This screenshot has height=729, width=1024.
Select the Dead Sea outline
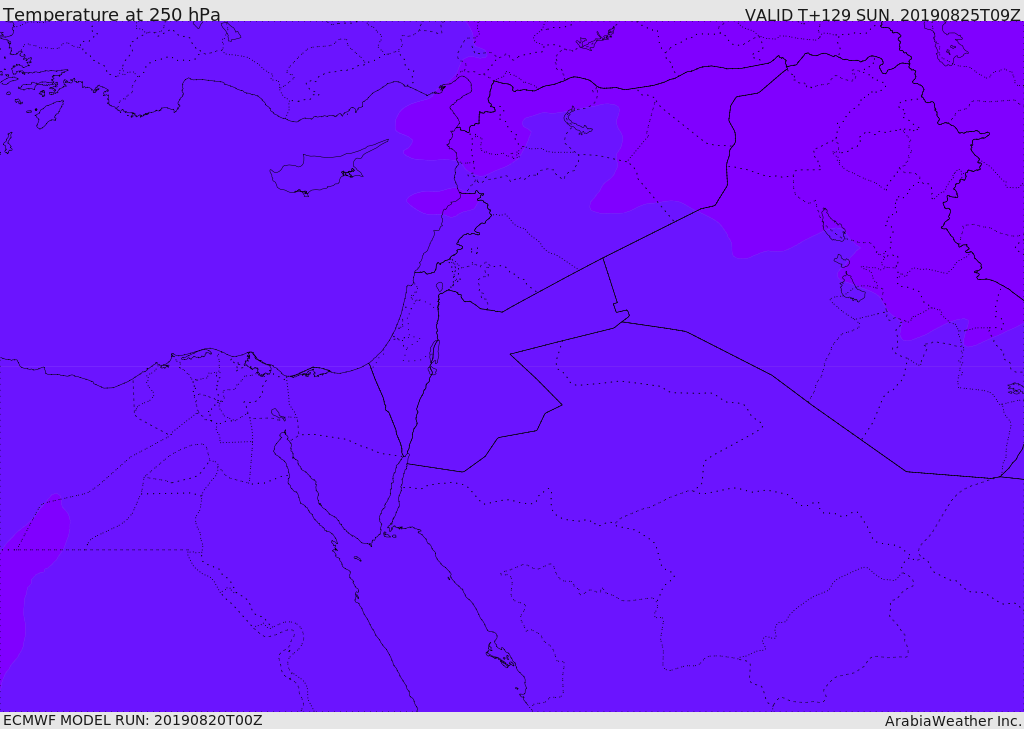tap(433, 357)
